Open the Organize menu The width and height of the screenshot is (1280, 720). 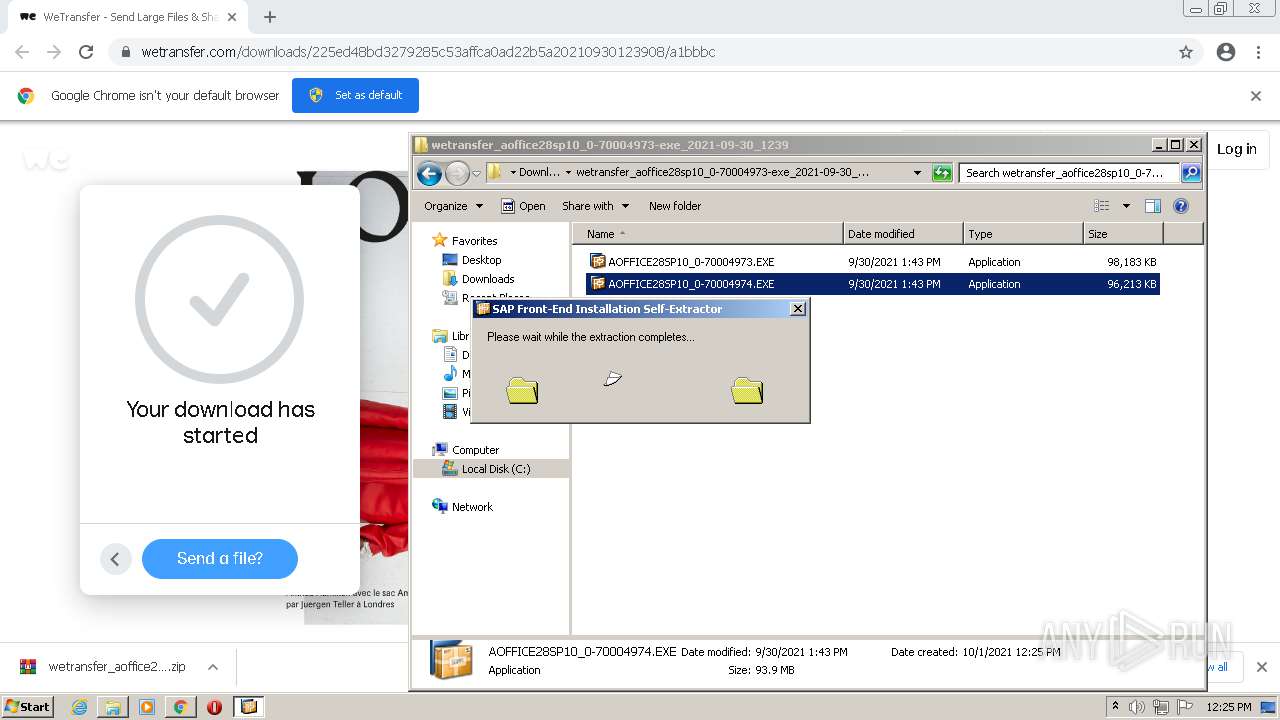[453, 206]
